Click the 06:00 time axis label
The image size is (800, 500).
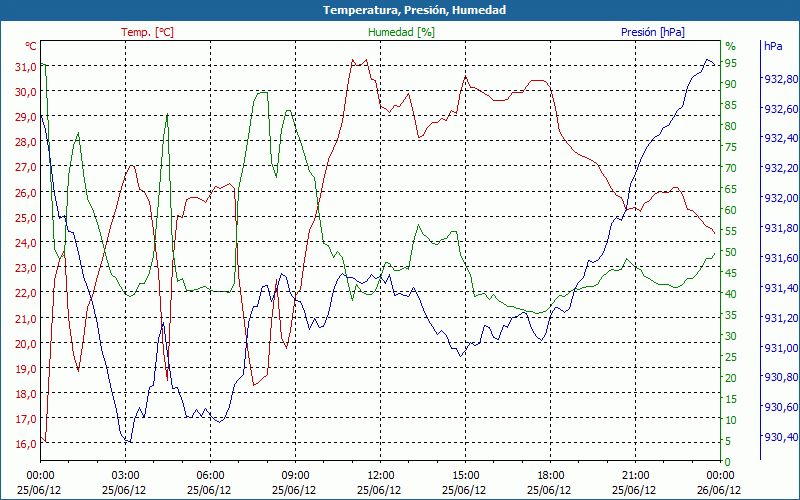[x=210, y=476]
